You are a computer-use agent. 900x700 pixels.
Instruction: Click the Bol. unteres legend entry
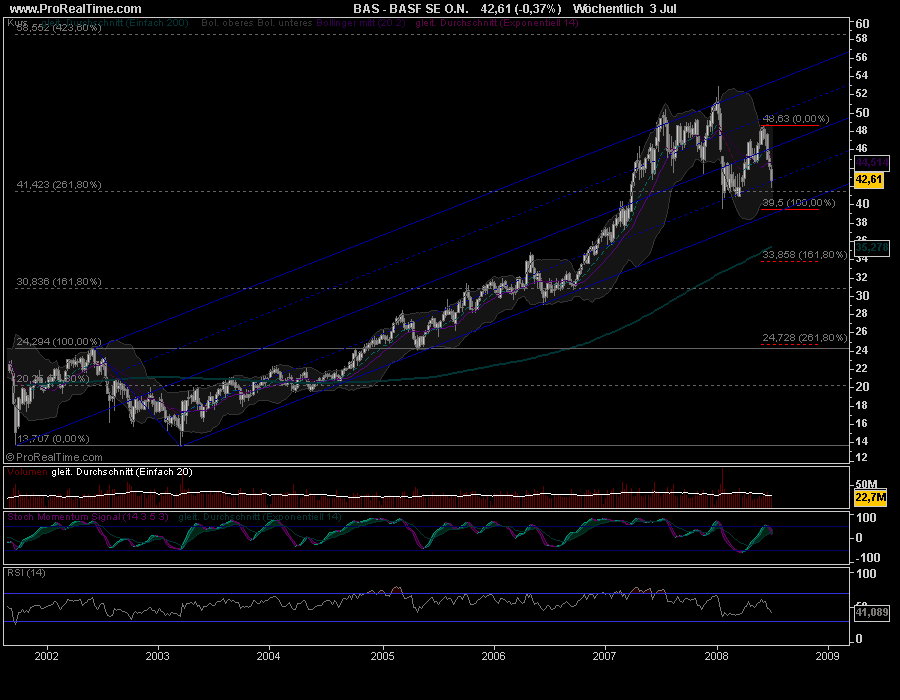pyautogui.click(x=285, y=23)
